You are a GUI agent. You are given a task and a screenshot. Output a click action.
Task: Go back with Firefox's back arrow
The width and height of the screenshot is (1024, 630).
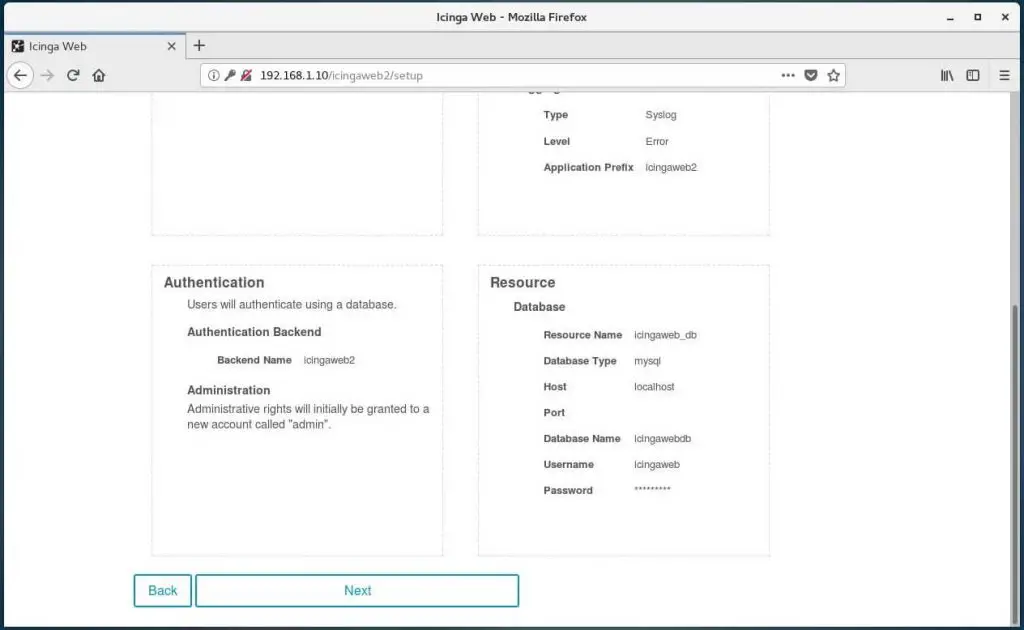click(x=20, y=76)
